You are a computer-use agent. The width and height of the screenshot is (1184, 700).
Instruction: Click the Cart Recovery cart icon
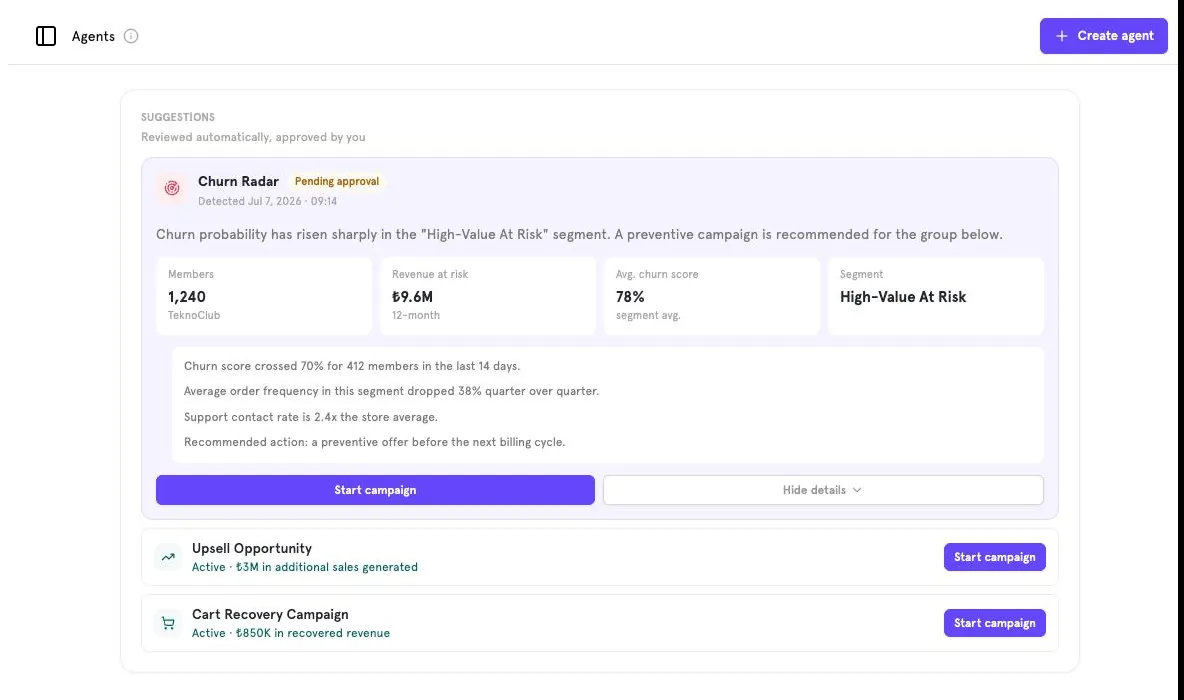pyautogui.click(x=168, y=623)
